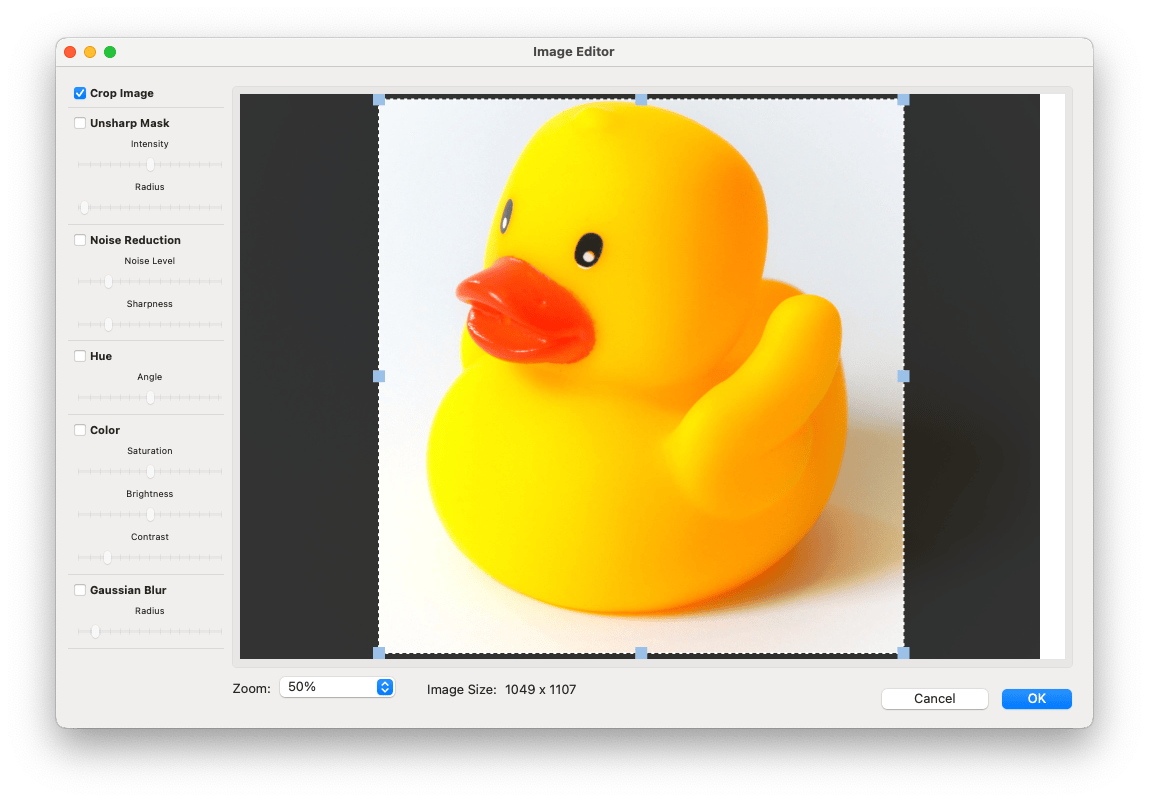This screenshot has width=1149, height=802.
Task: Click the Sharpness slider handle
Action: [x=109, y=325]
